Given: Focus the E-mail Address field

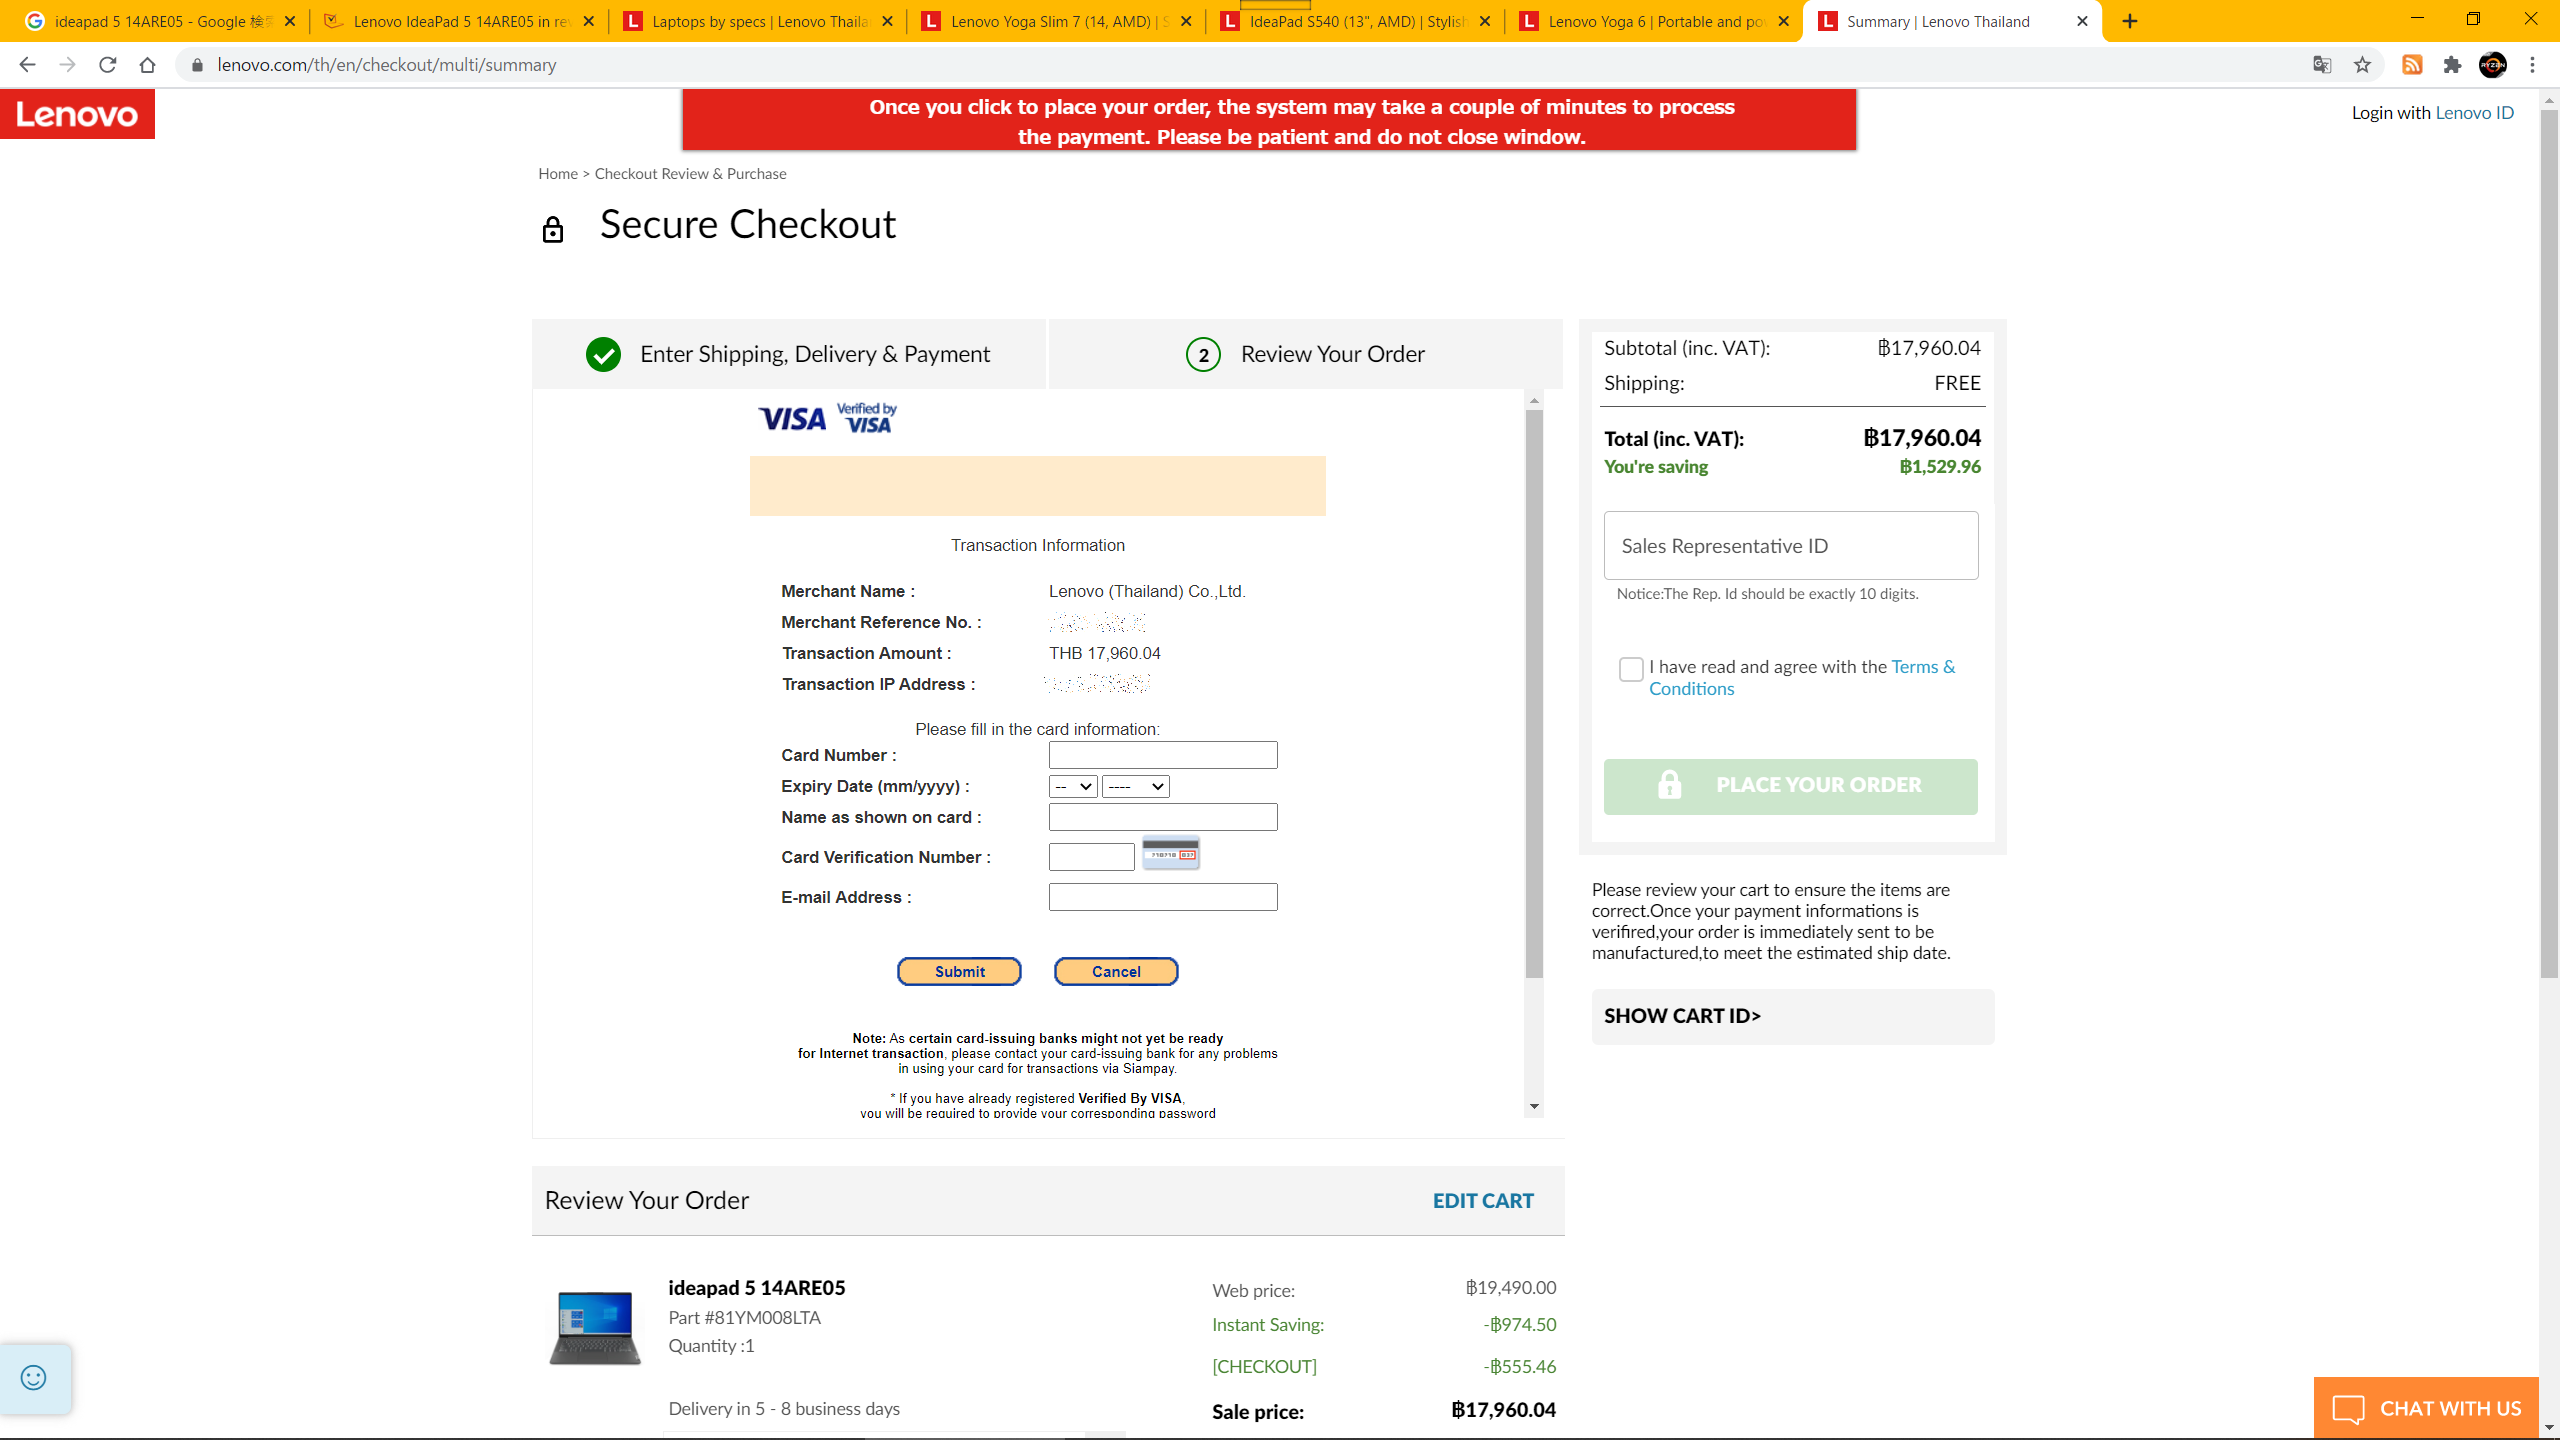Looking at the screenshot, I should point(1163,897).
